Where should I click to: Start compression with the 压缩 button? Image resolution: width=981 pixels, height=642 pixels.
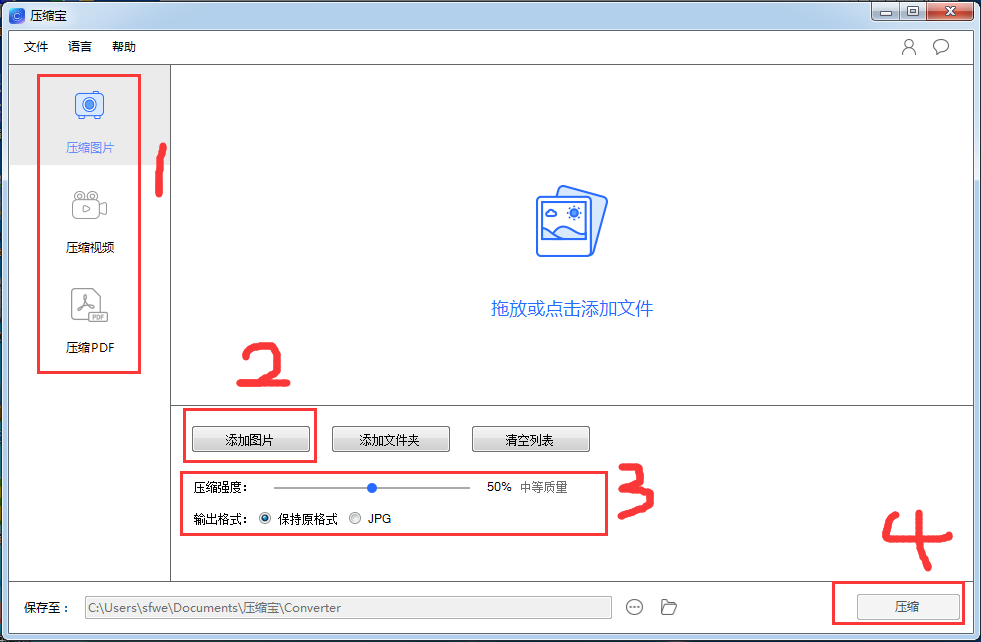tap(908, 606)
